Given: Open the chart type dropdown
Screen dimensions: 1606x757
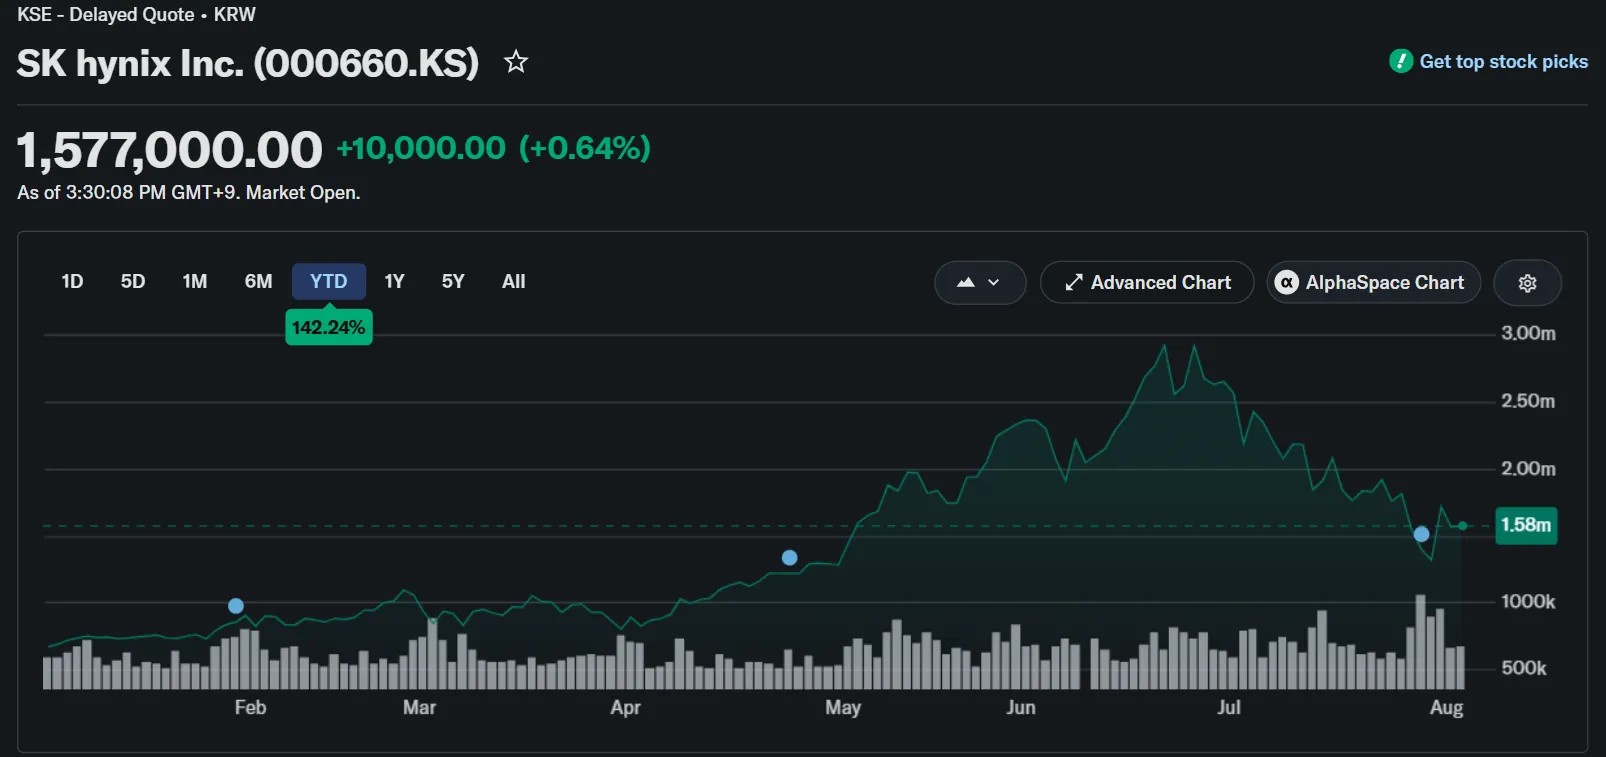Looking at the screenshot, I should coord(980,283).
